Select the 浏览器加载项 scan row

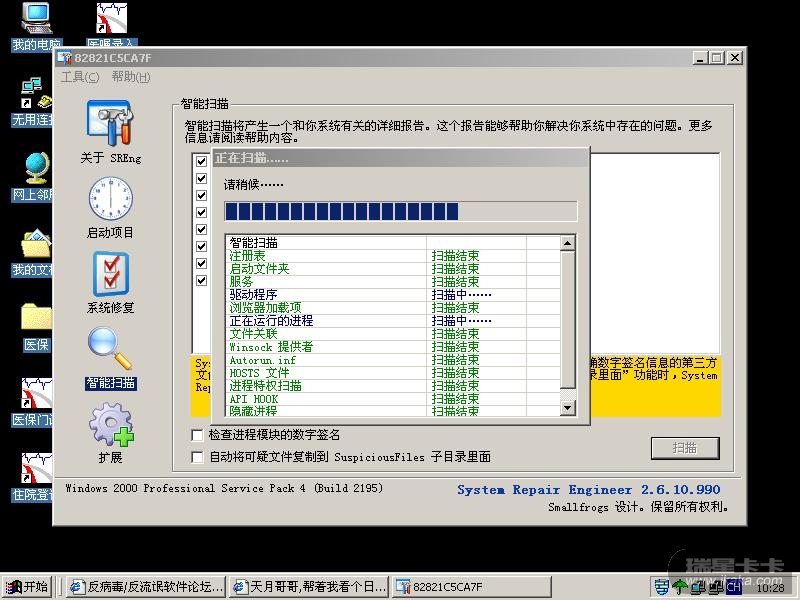(393, 308)
